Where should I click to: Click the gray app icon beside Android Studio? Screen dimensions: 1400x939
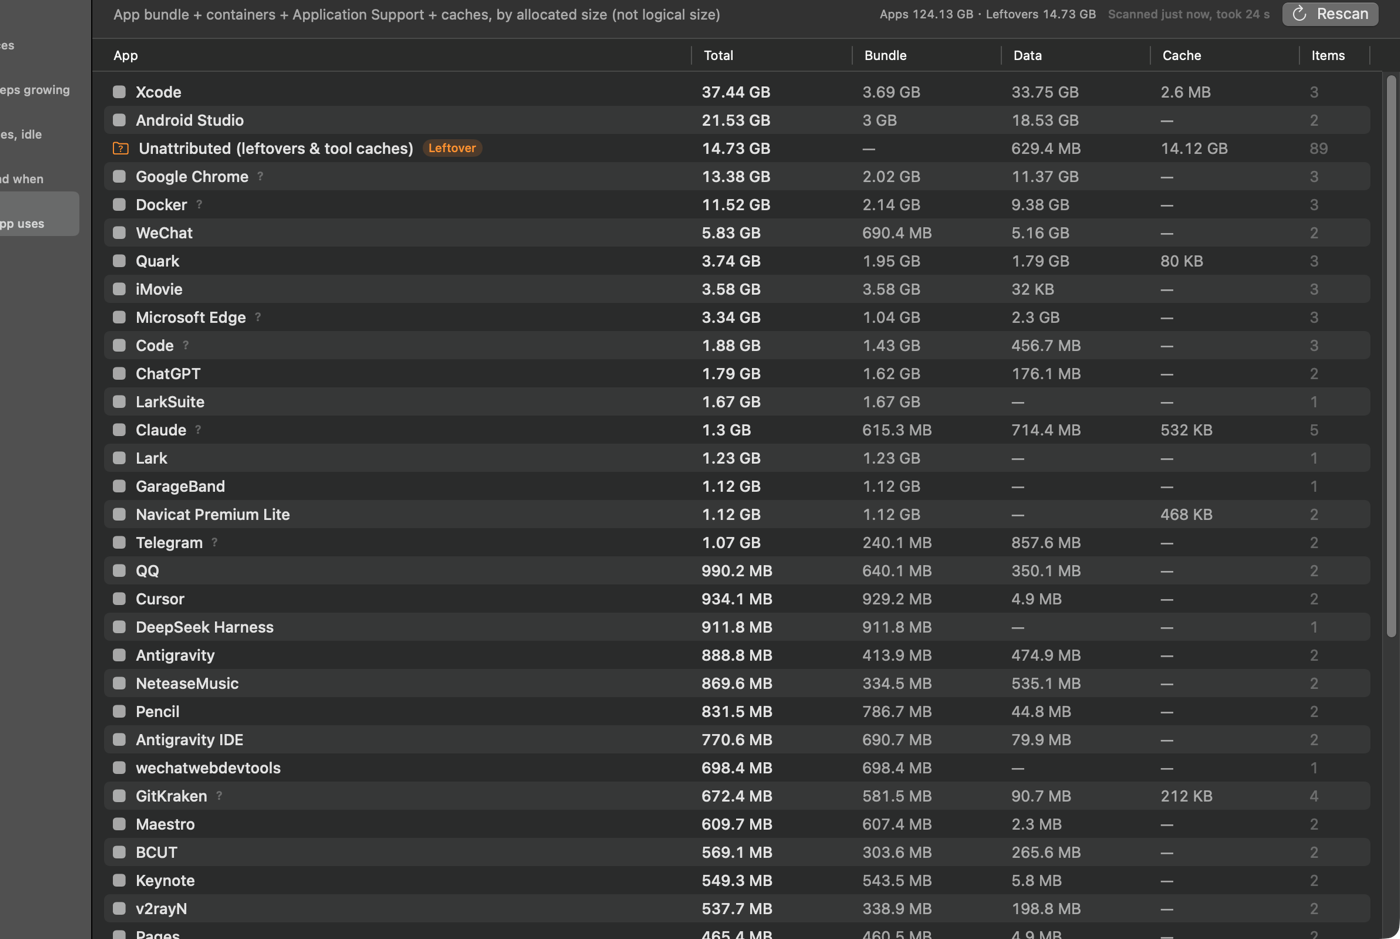(x=119, y=120)
